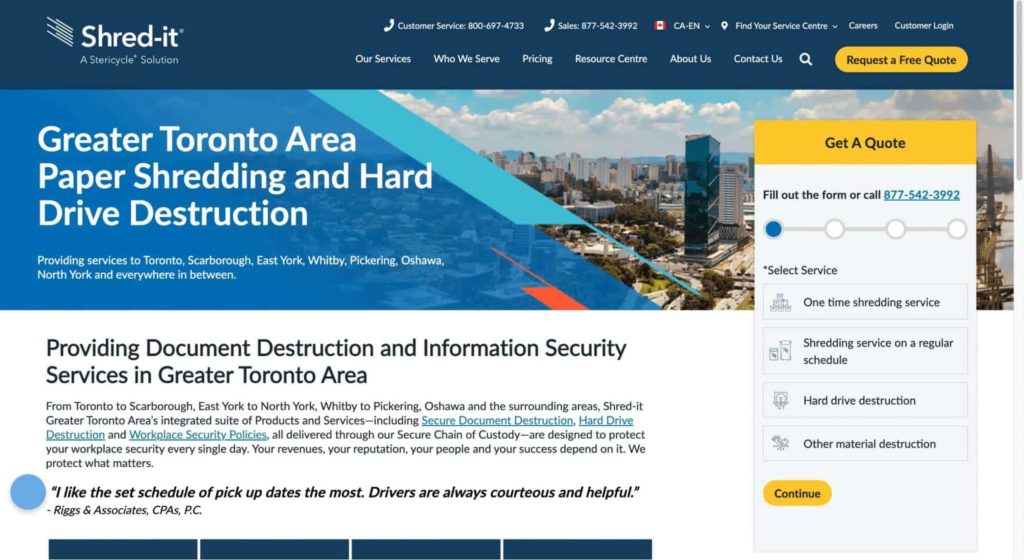Click the Canadian flag icon
The width and height of the screenshot is (1024, 560).
(660, 25)
